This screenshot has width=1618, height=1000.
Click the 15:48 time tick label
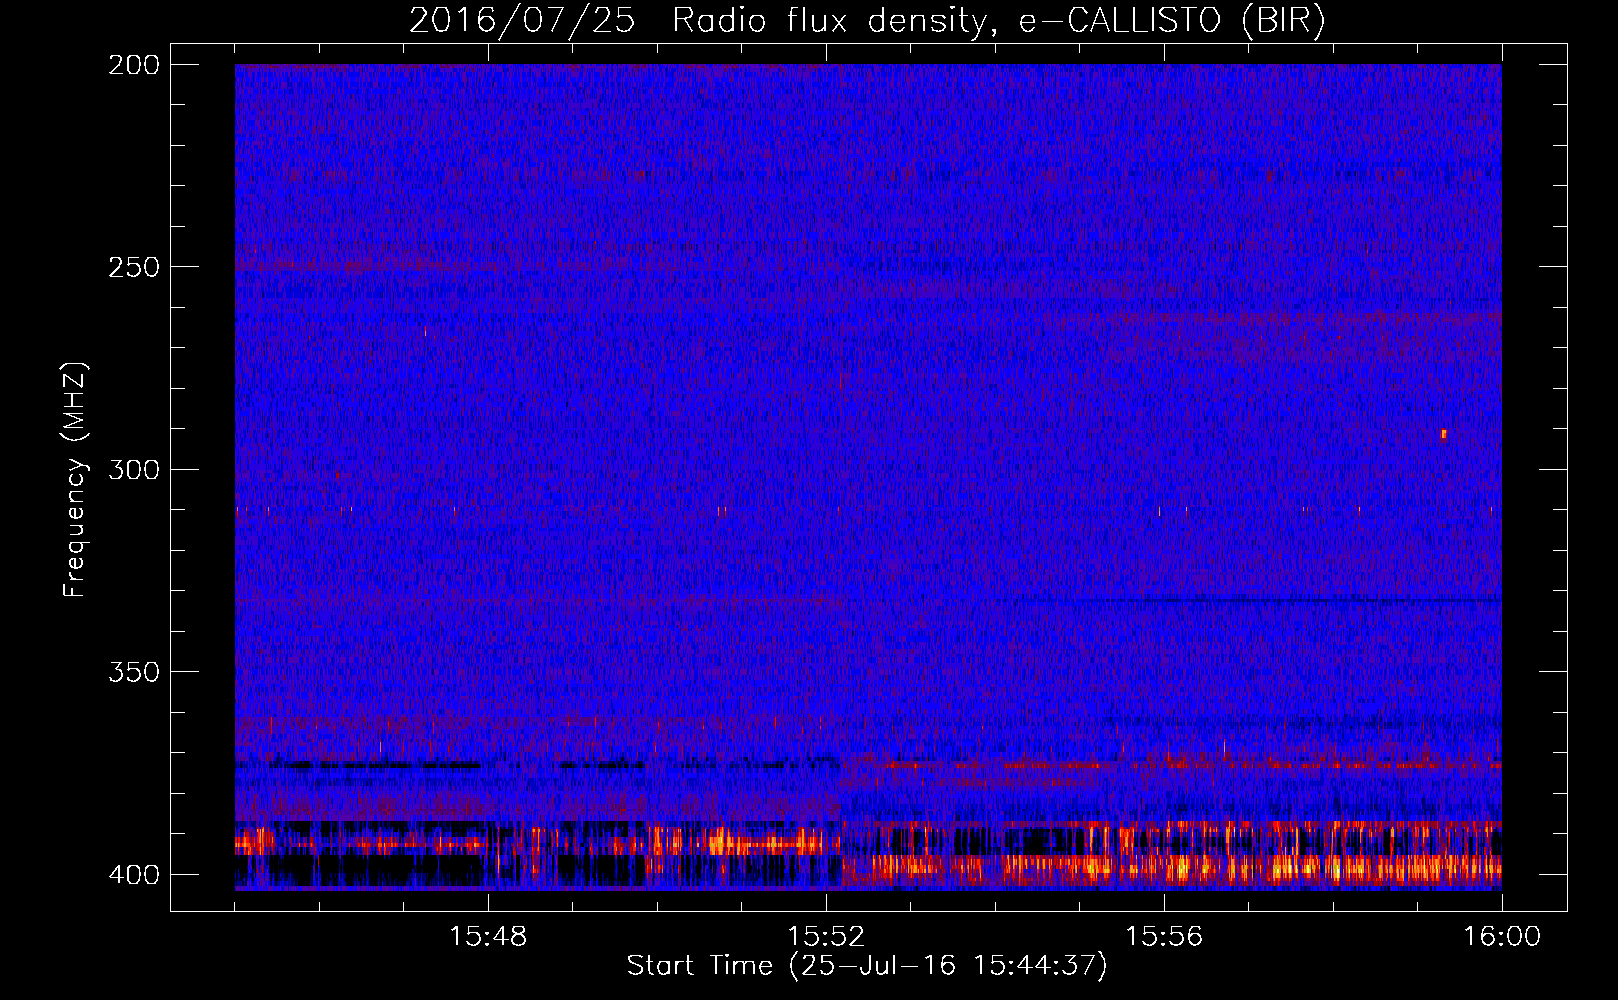tap(488, 937)
